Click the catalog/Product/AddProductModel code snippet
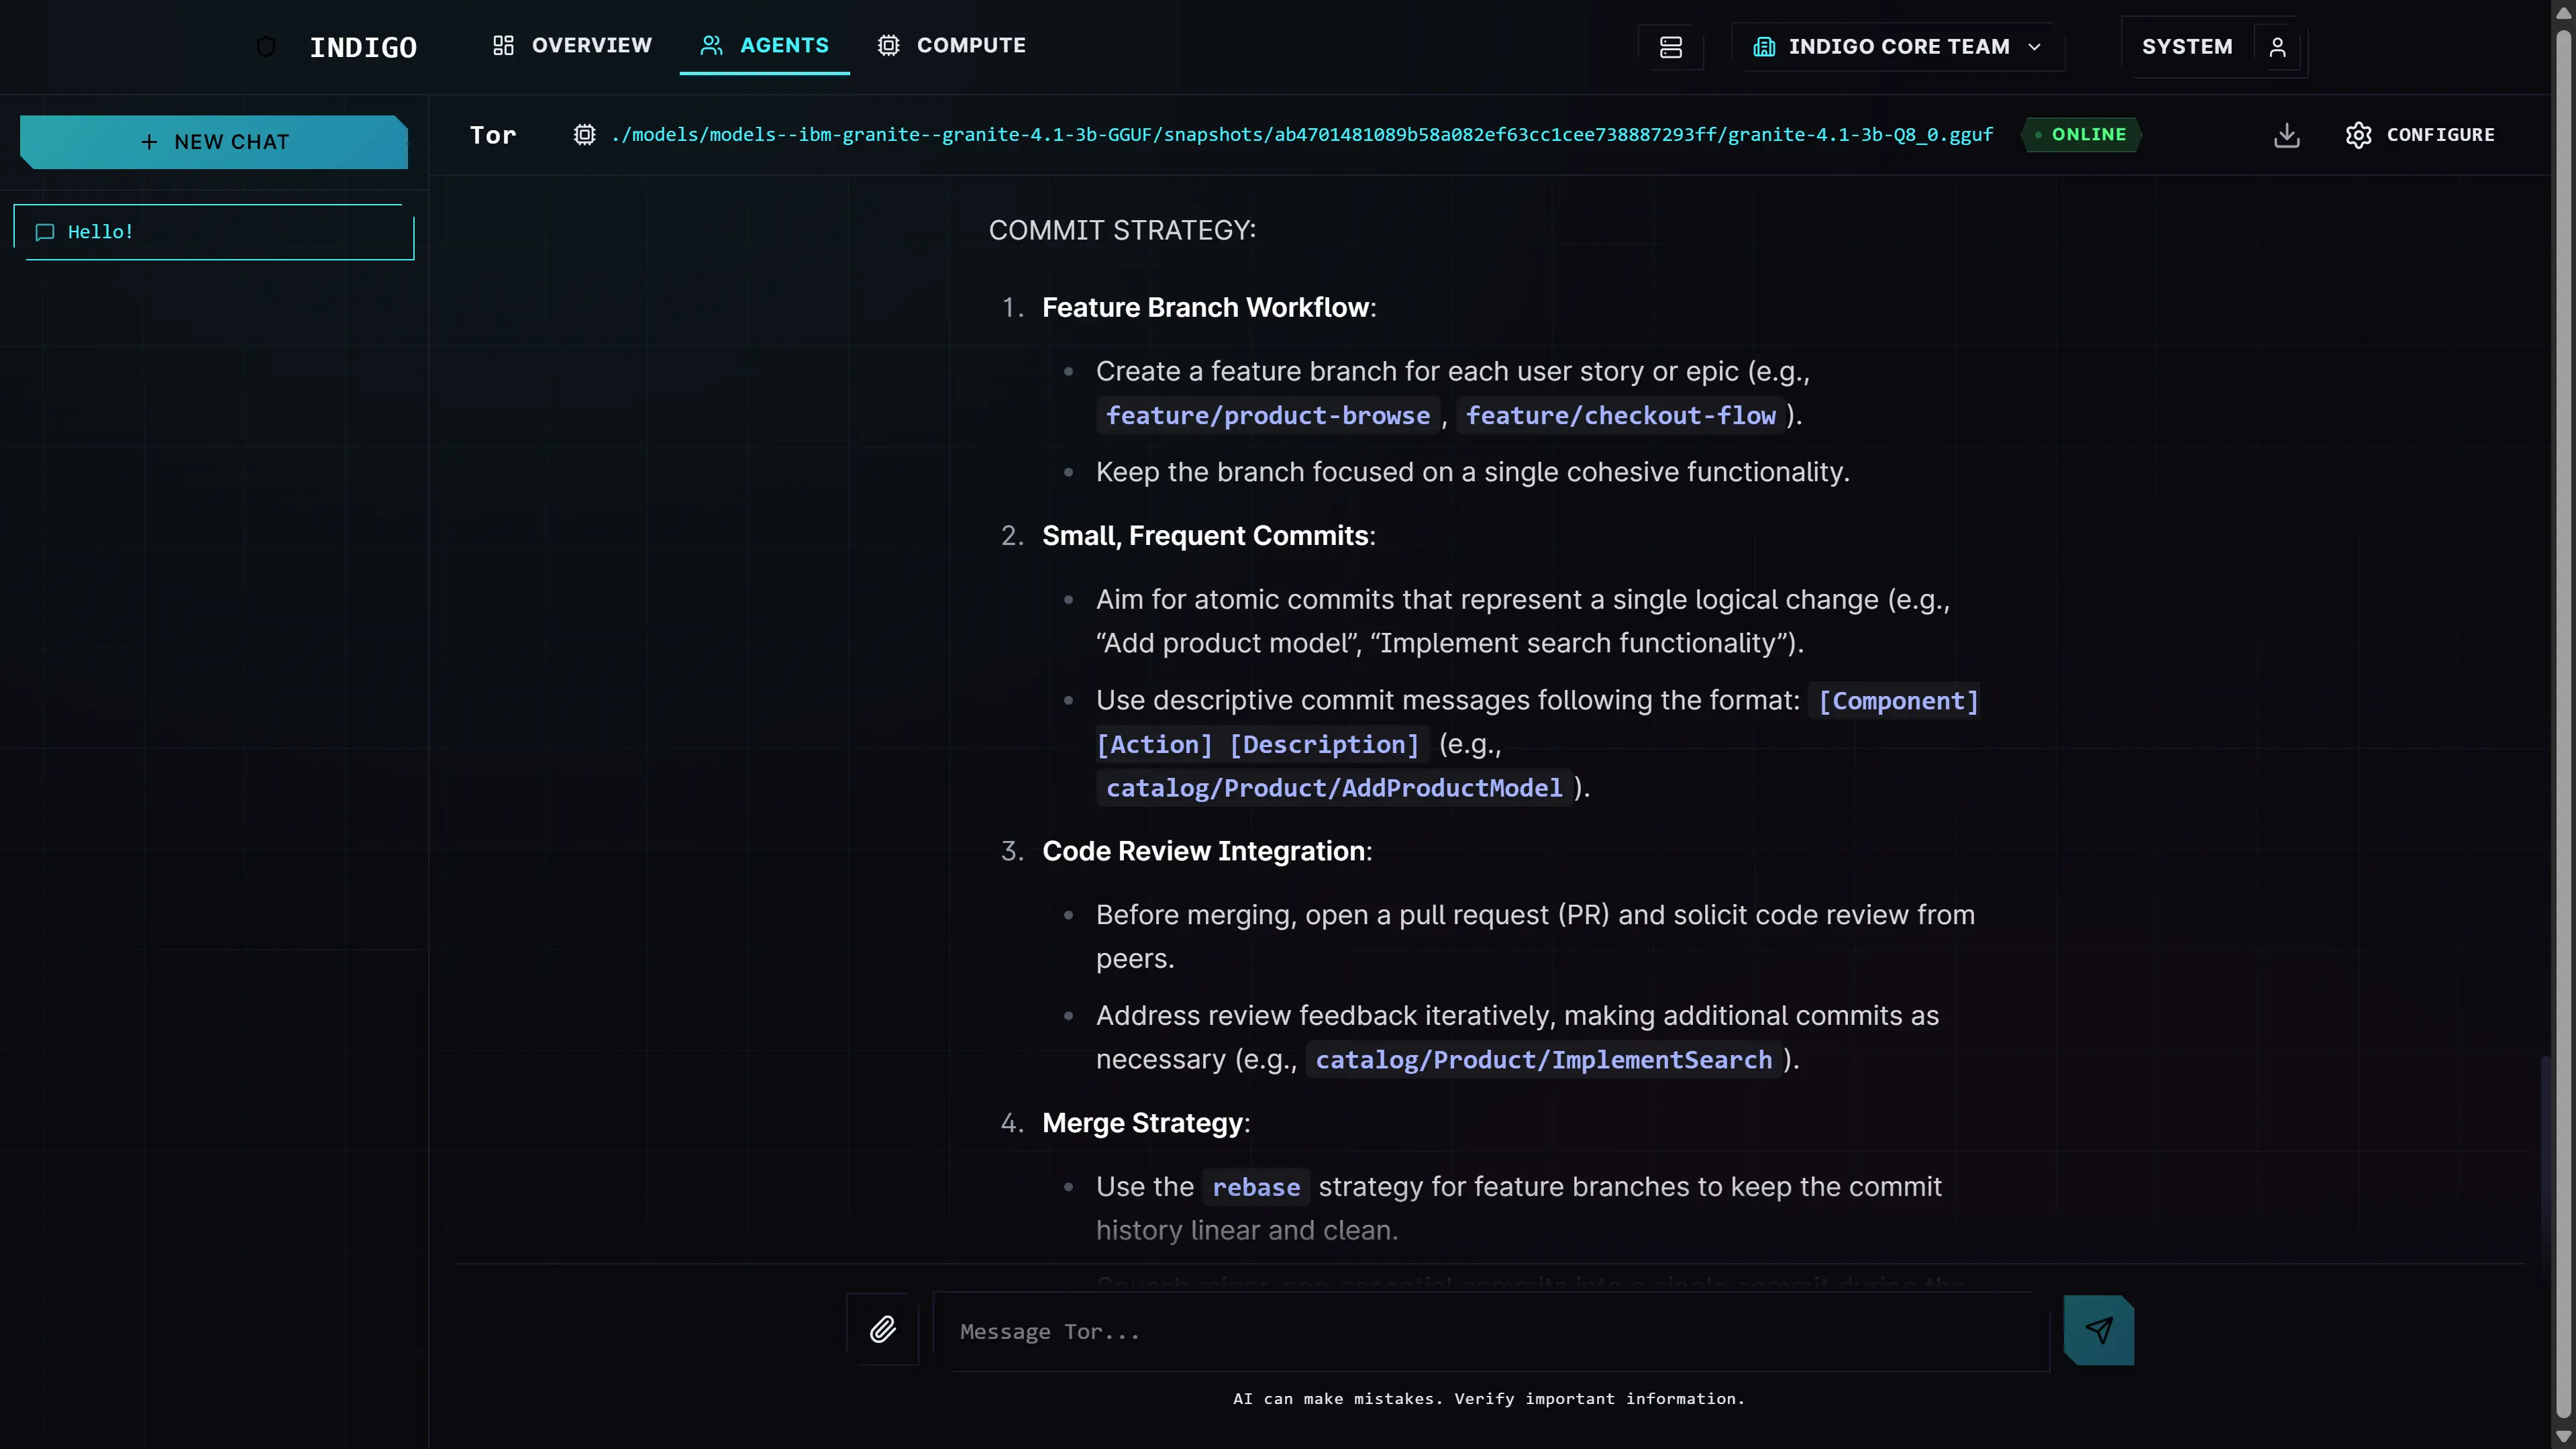 (1333, 788)
